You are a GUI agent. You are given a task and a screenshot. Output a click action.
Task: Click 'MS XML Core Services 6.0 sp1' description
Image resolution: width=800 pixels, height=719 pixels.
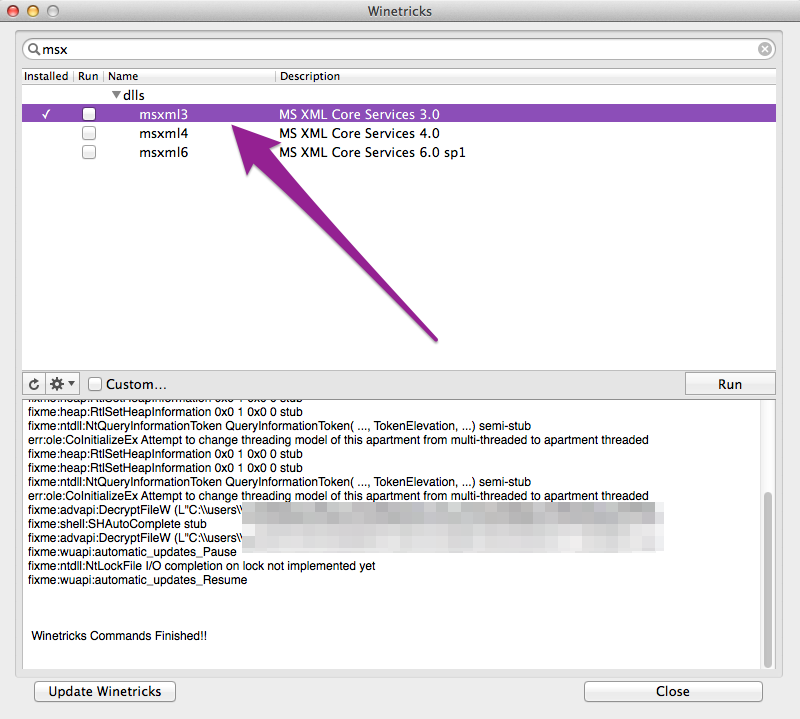[372, 152]
